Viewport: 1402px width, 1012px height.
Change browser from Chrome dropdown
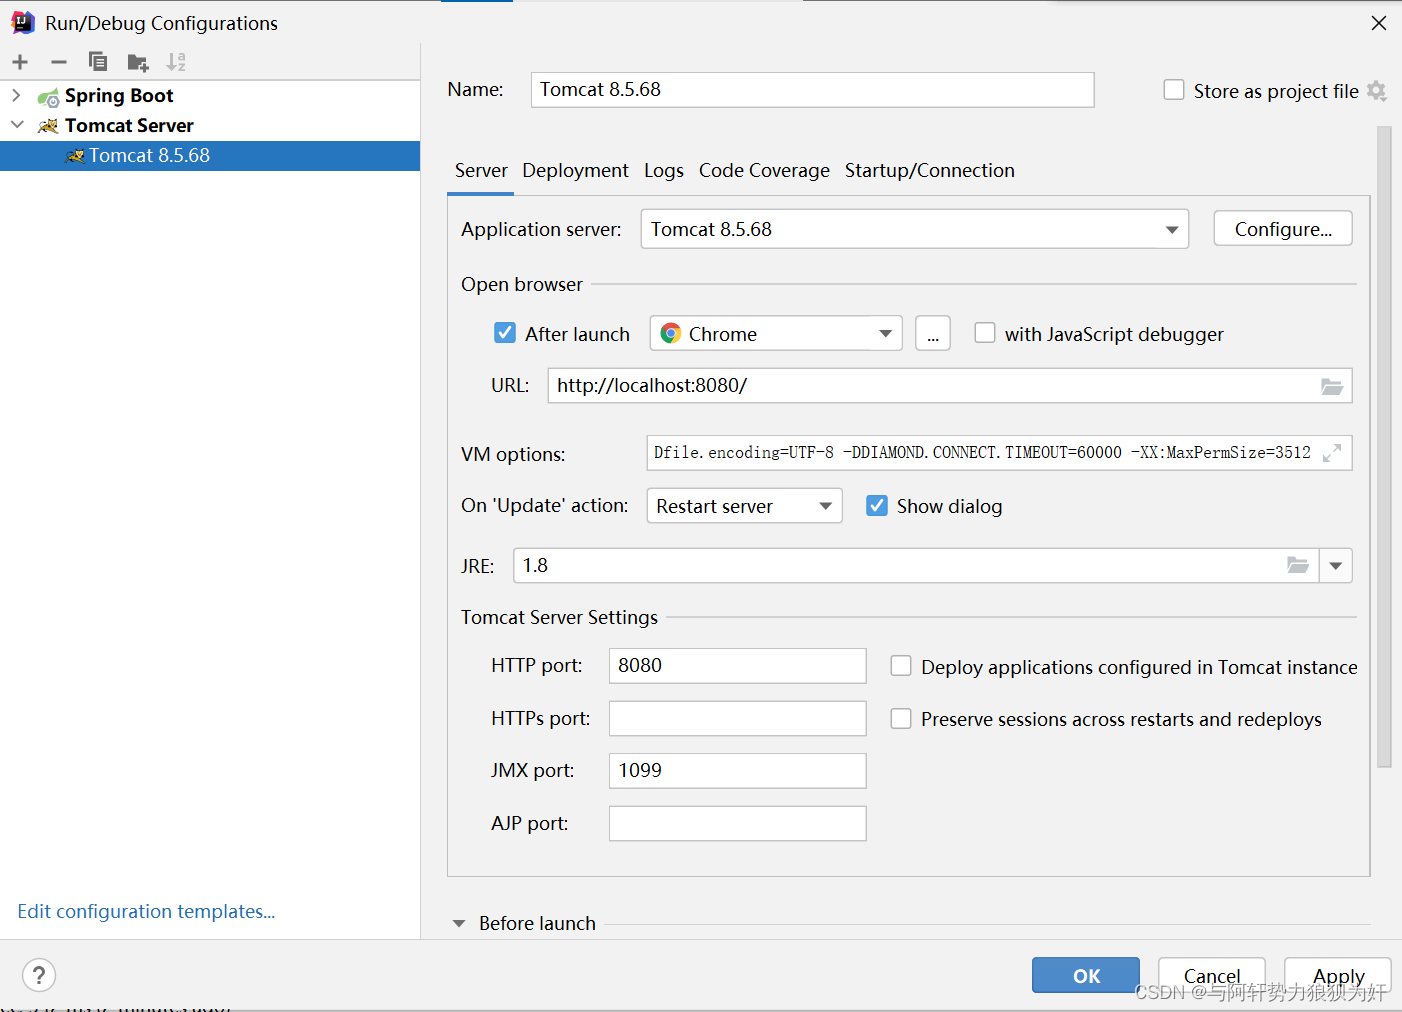[x=884, y=333]
